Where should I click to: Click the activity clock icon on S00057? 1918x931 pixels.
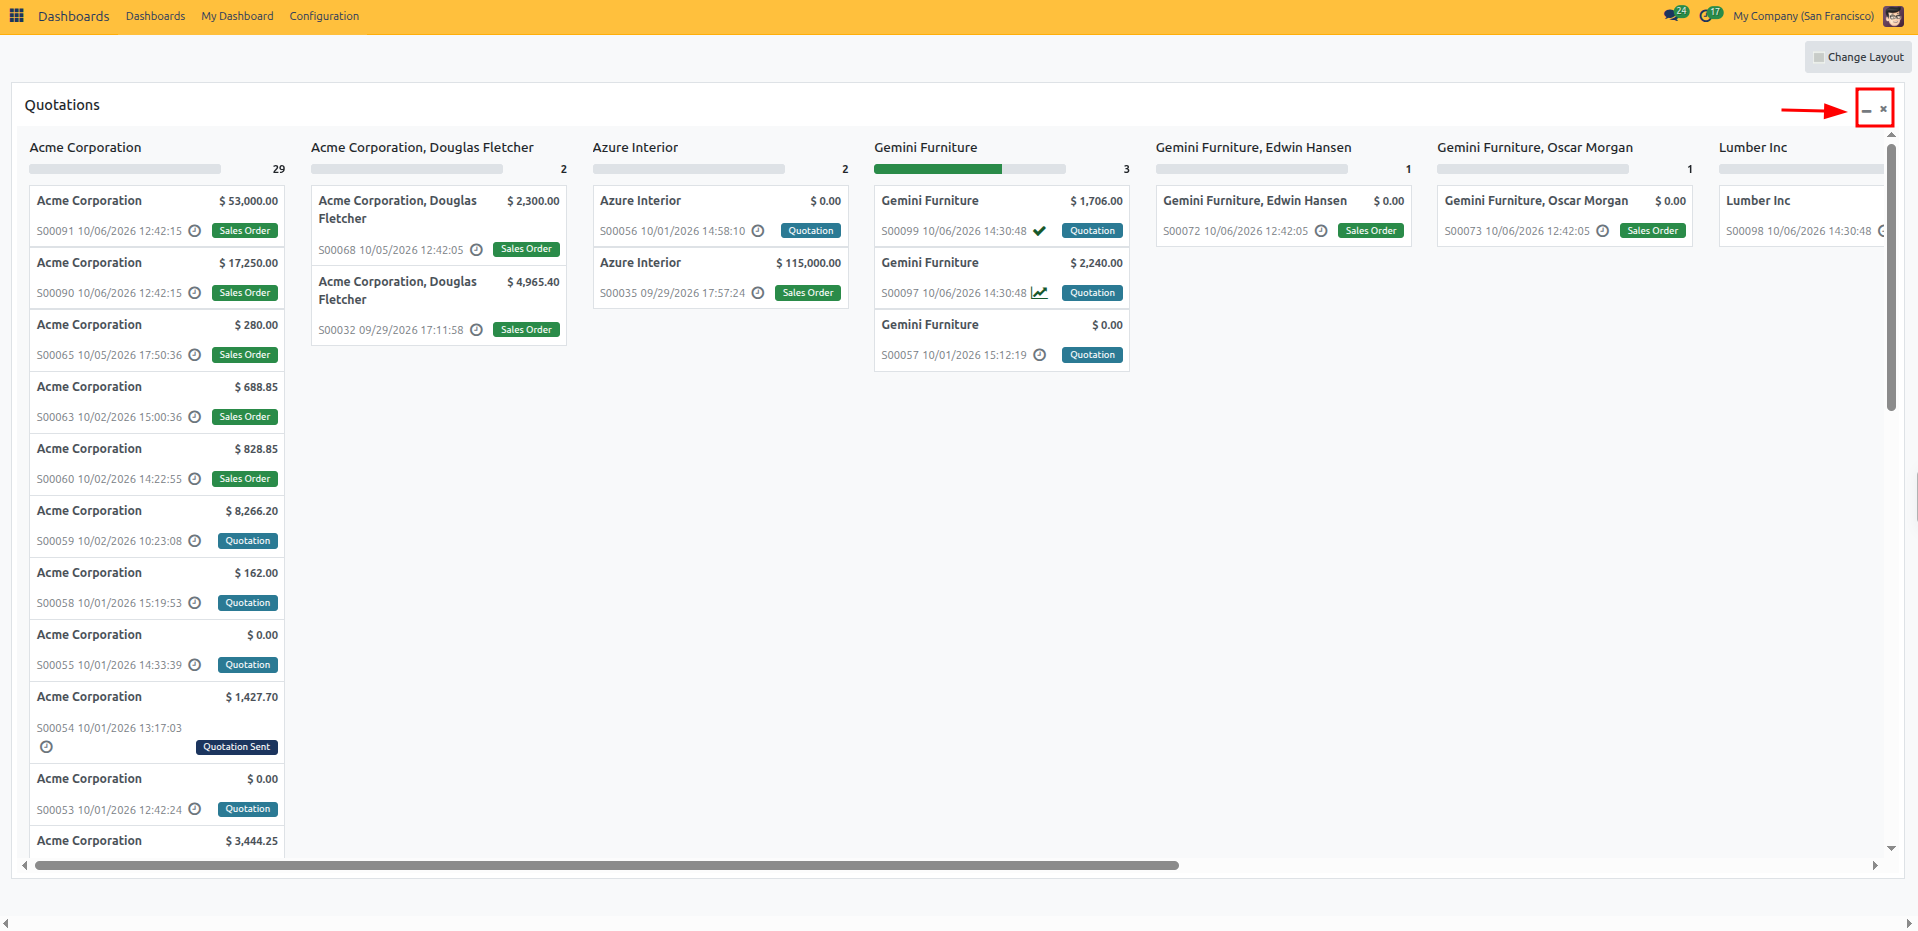1039,355
